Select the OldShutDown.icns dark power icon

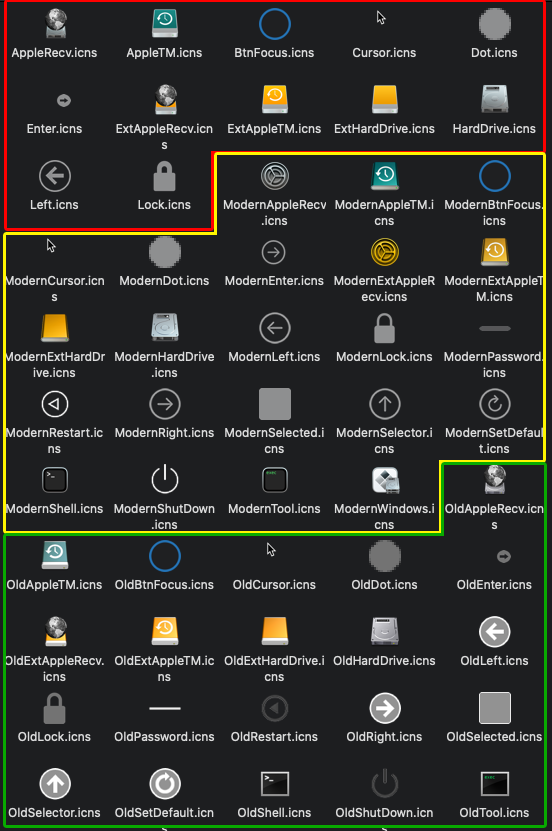click(x=385, y=783)
